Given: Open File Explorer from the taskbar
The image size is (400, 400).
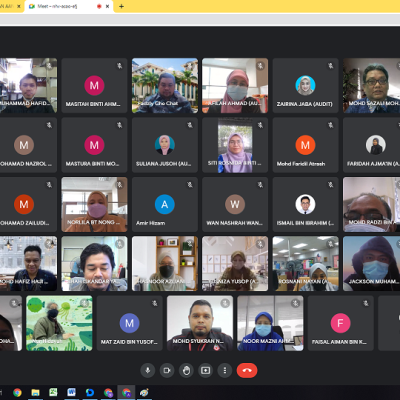Looking at the screenshot, I should [35, 393].
